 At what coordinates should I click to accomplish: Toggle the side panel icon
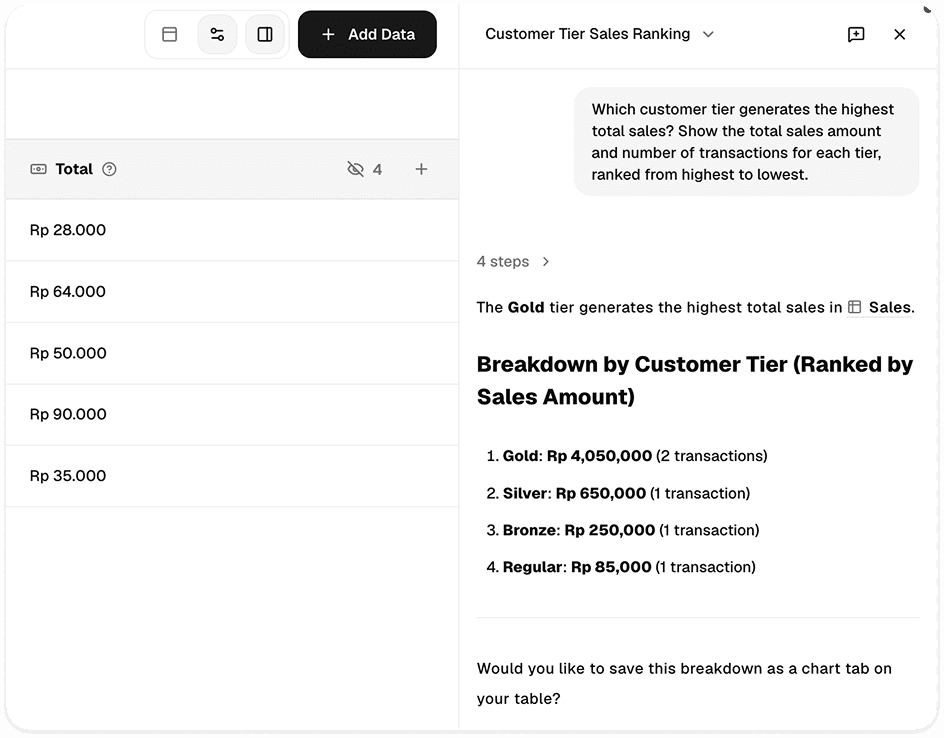[265, 34]
